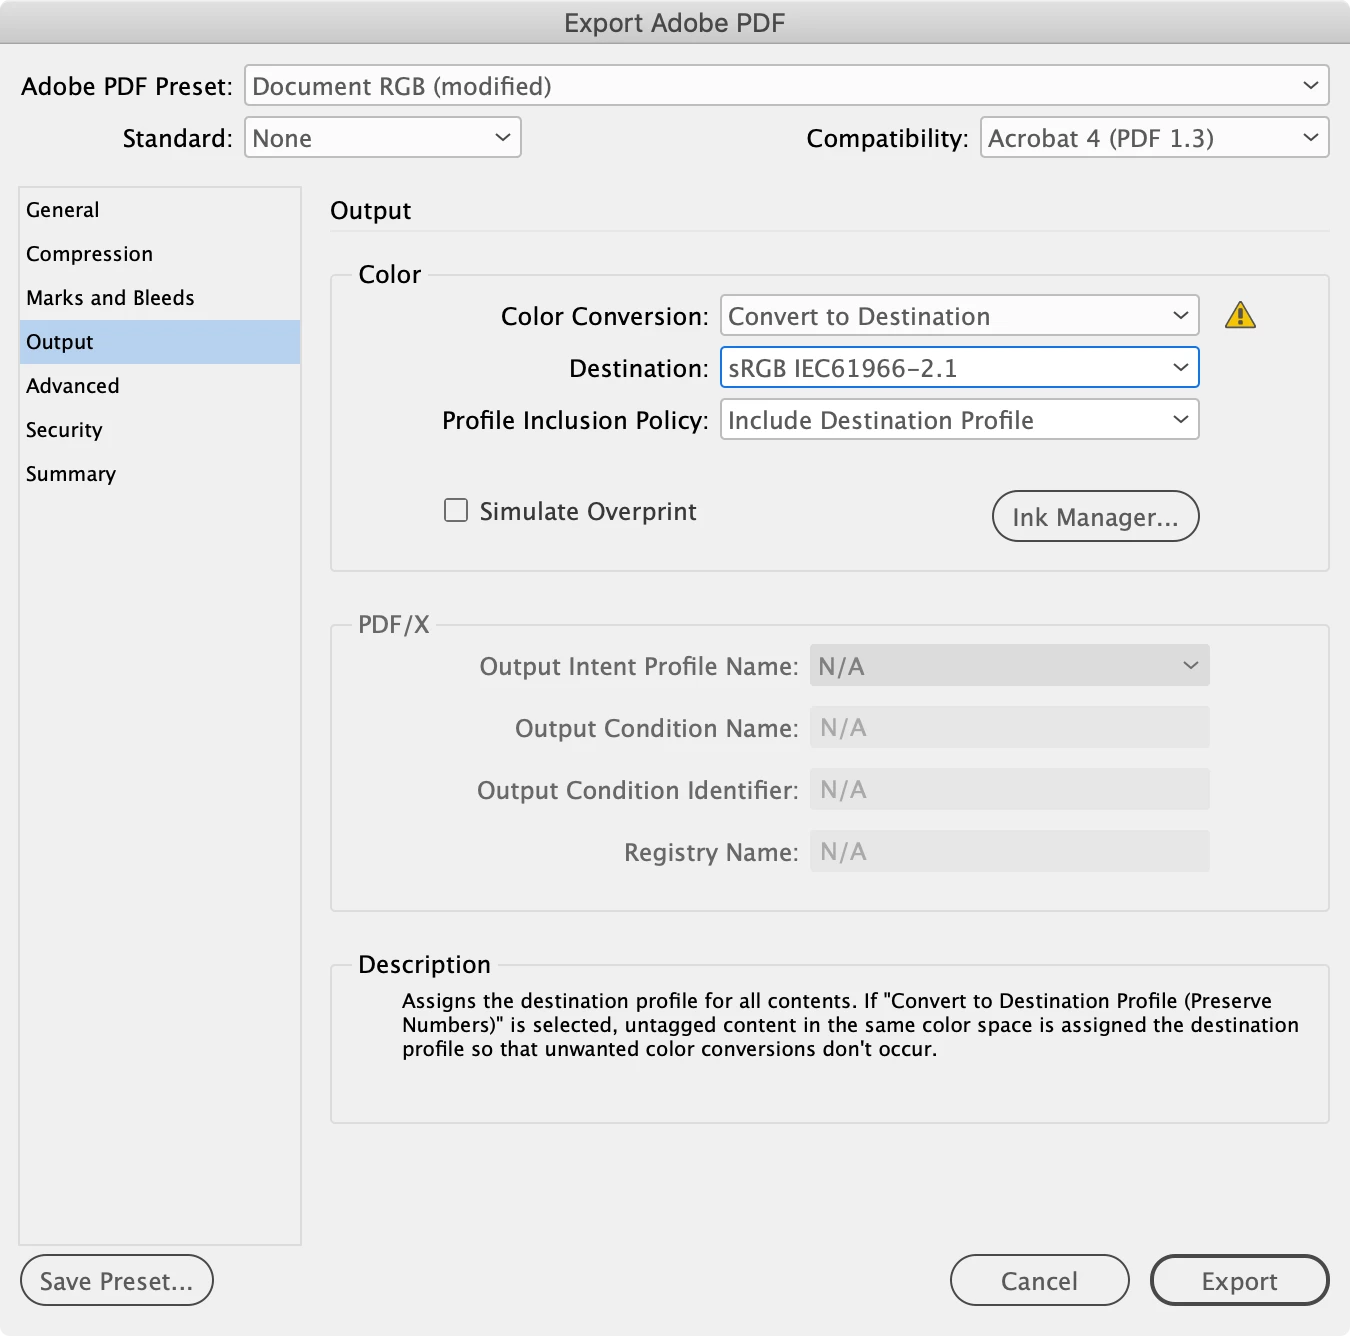Select the Advanced category in sidebar
1350x1336 pixels.
click(160, 386)
